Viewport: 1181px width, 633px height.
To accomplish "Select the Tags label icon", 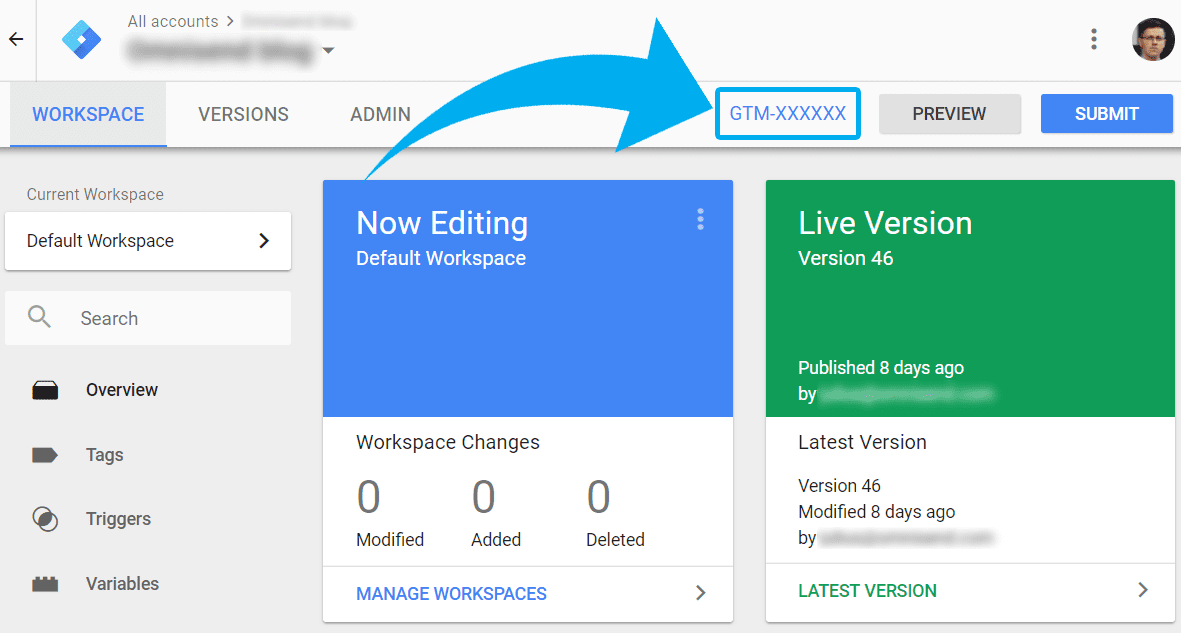I will 45,455.
